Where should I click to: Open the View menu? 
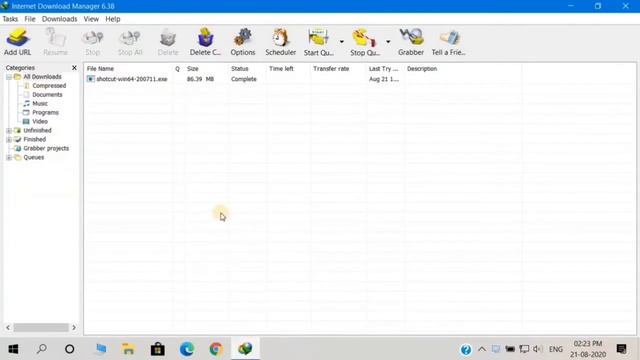pos(91,19)
